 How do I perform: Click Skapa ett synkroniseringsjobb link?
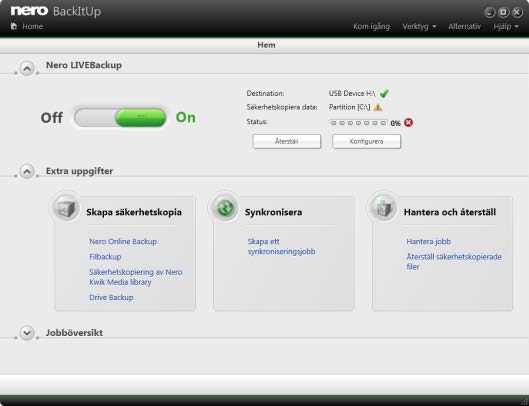point(281,247)
